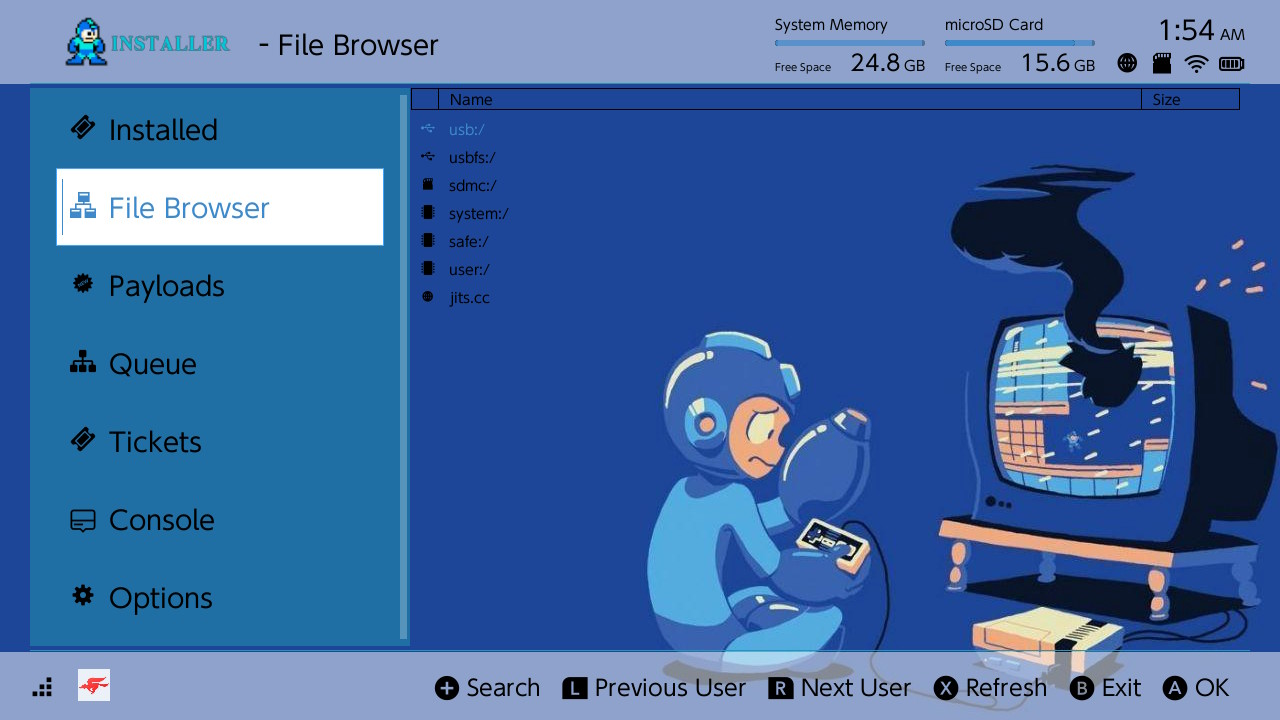
Task: Click the 1:54 AM clock
Action: (x=1201, y=30)
